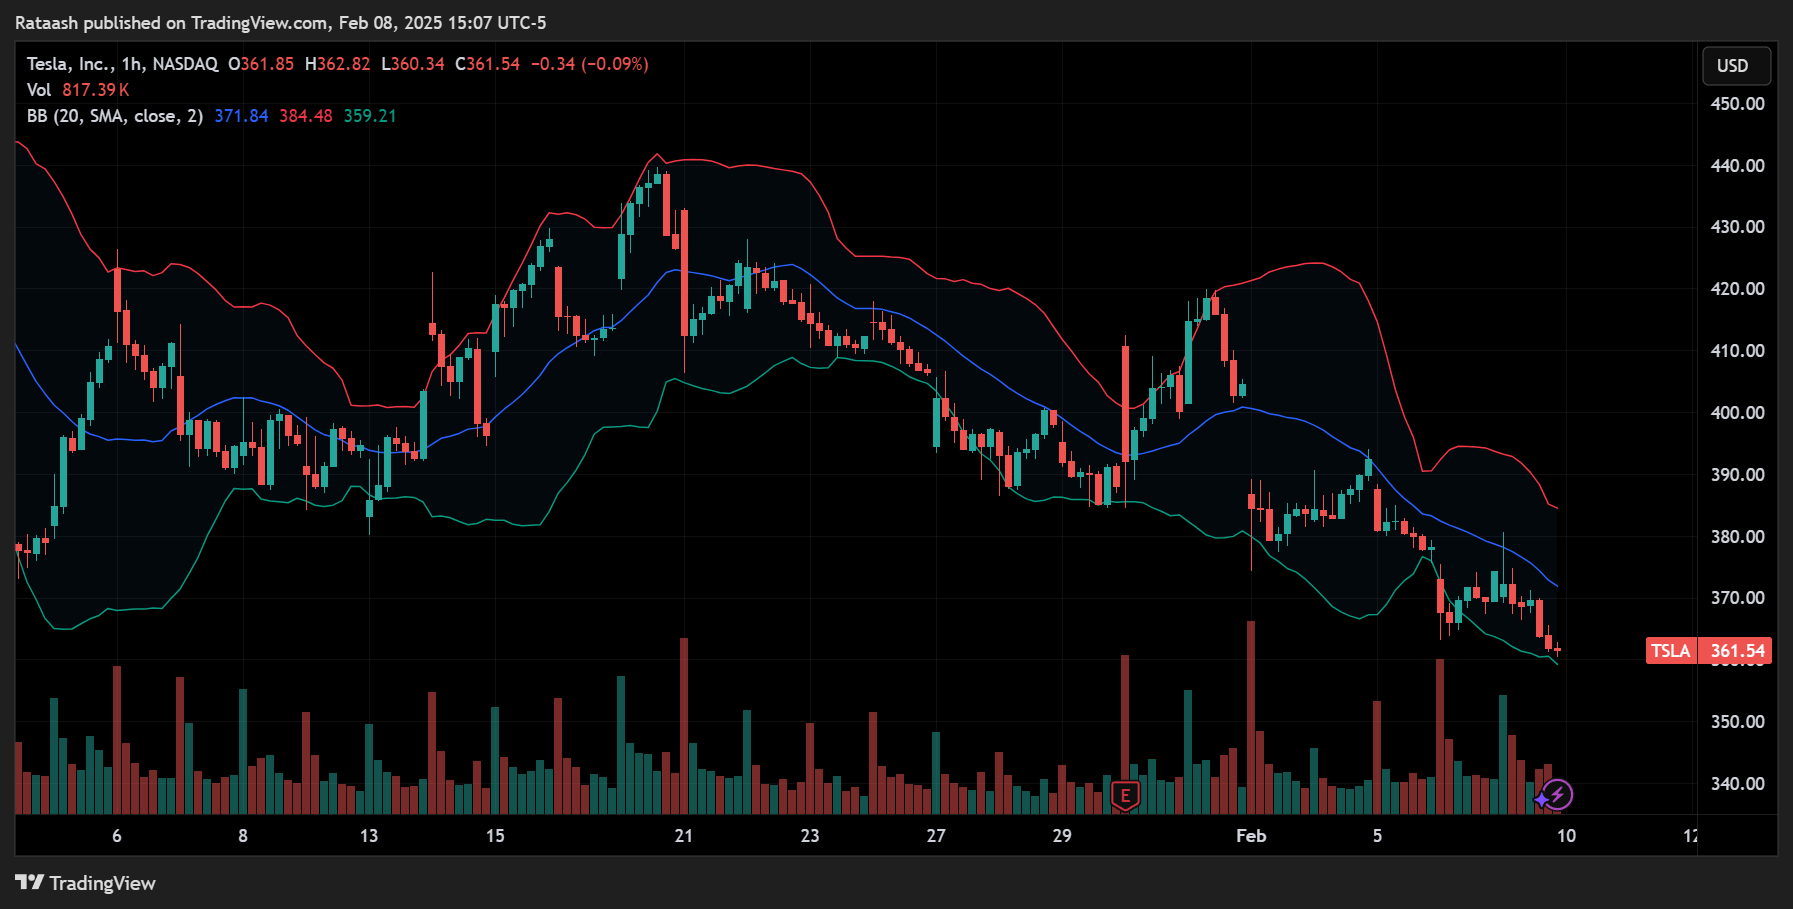Click the '29' date on time axis
The width and height of the screenshot is (1793, 909).
click(1062, 836)
